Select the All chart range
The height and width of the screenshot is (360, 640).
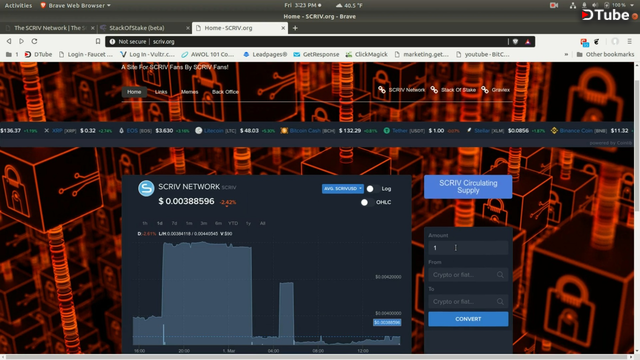262,223
